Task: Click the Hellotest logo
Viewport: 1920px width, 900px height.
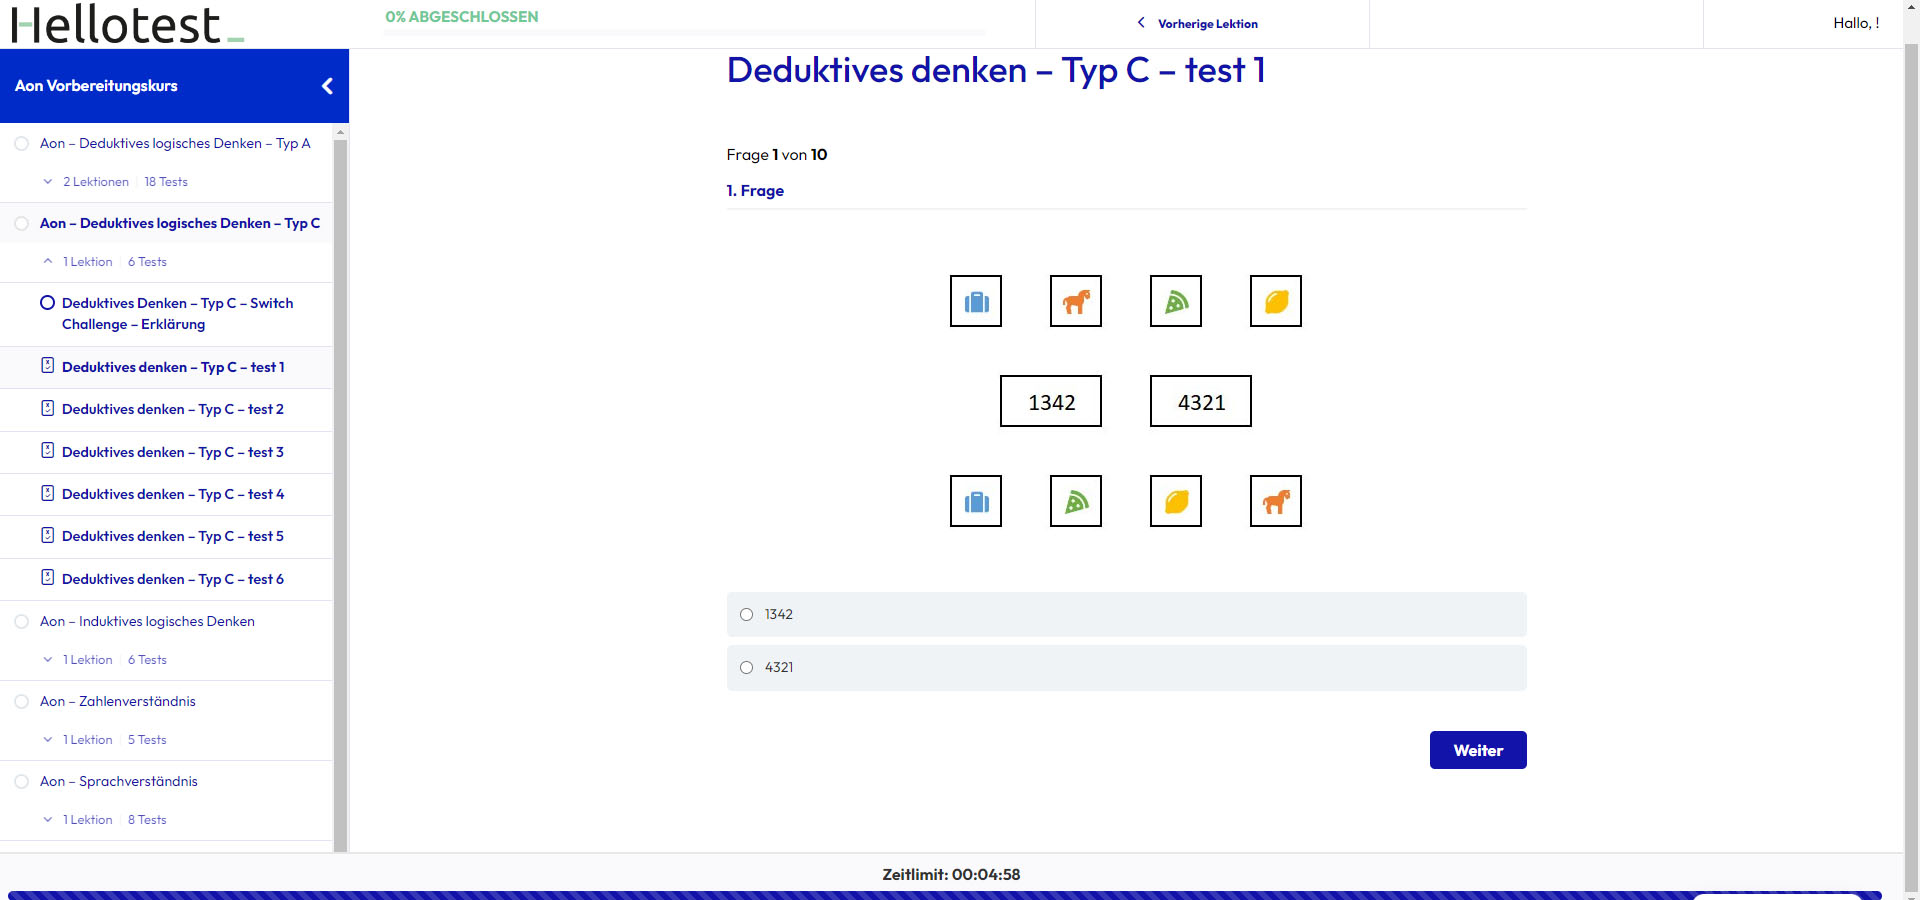Action: pos(127,24)
